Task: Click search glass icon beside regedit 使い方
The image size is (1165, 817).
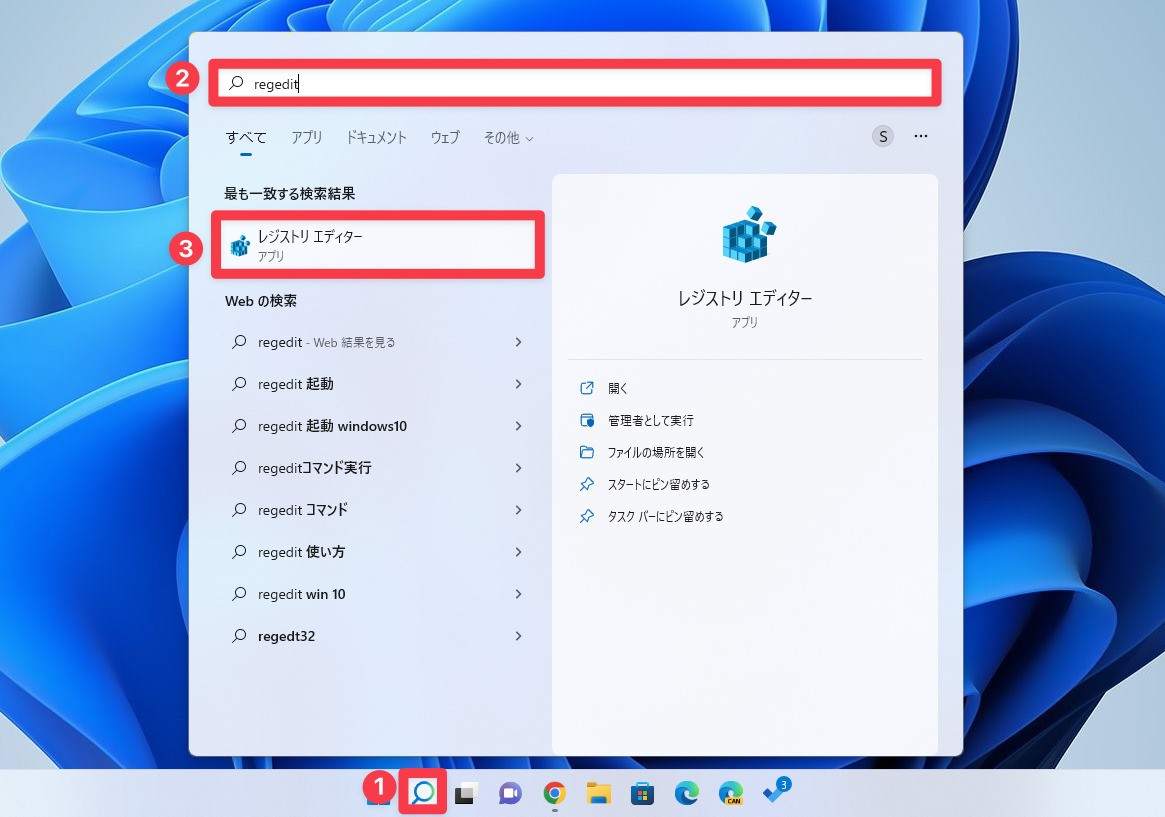Action: point(239,552)
